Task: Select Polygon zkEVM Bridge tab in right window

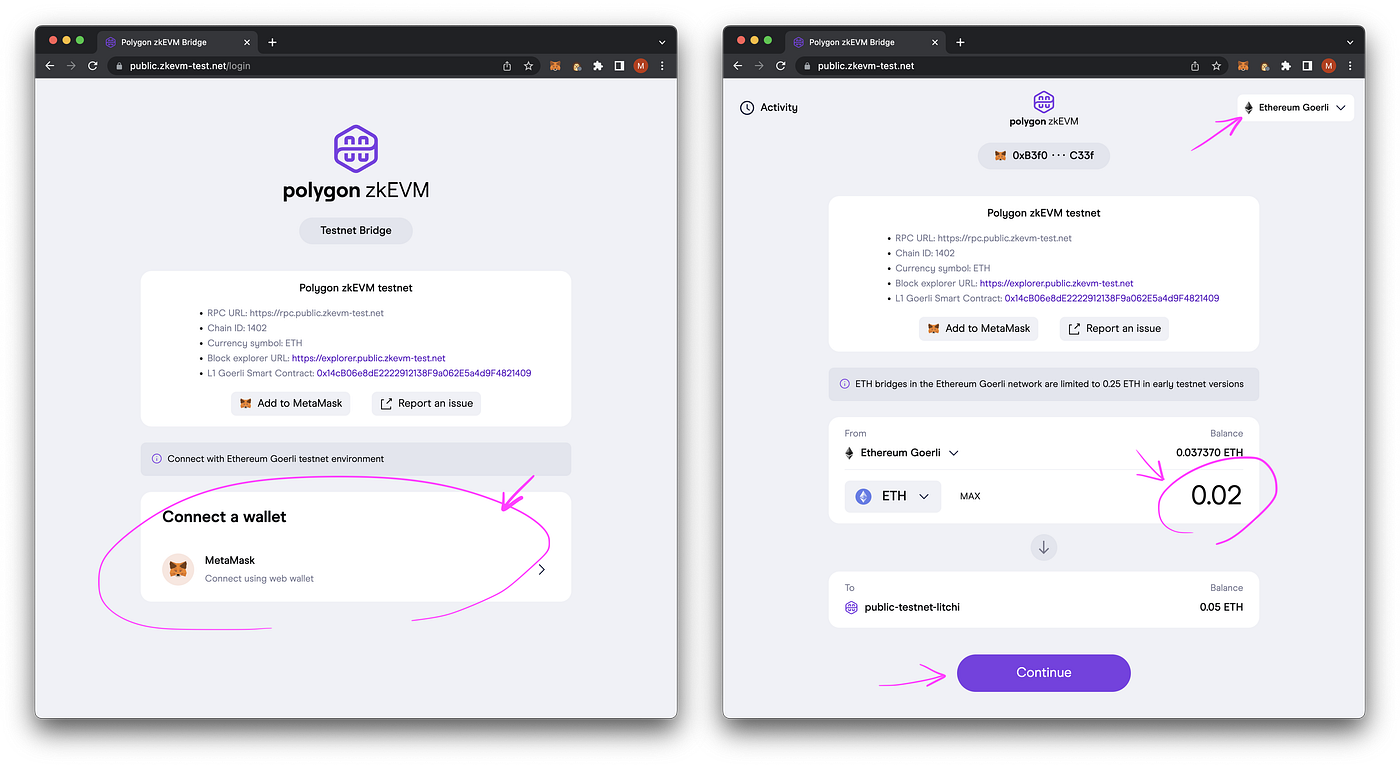Action: (864, 42)
